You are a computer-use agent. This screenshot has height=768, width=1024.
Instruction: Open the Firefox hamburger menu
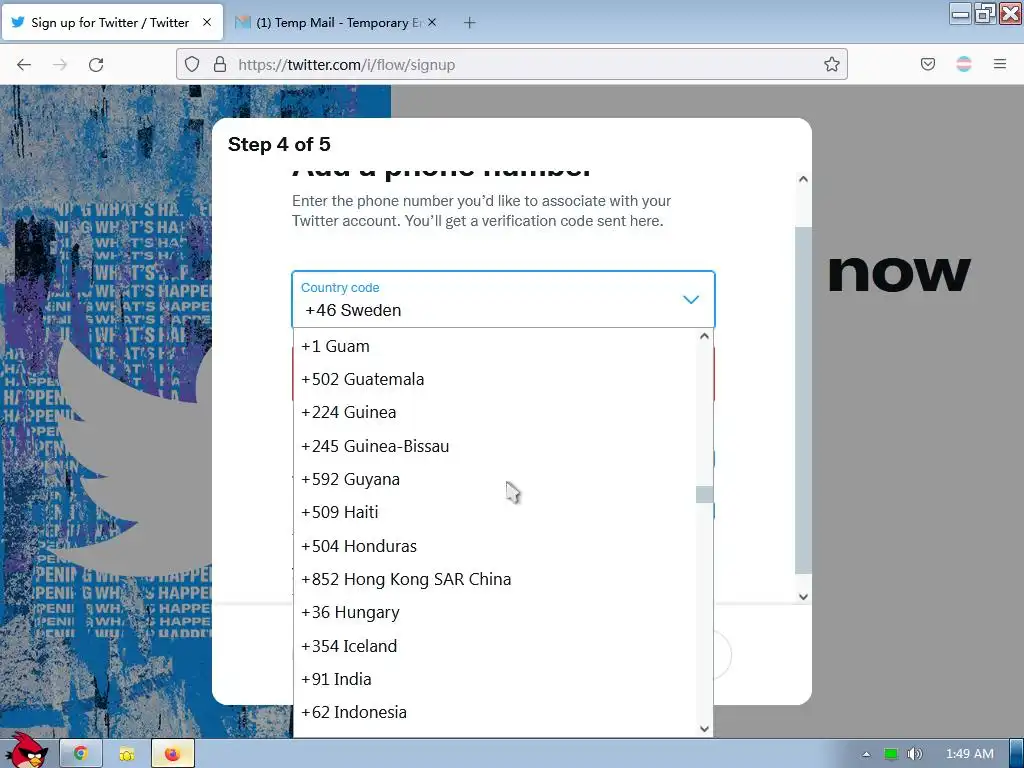click(1000, 64)
